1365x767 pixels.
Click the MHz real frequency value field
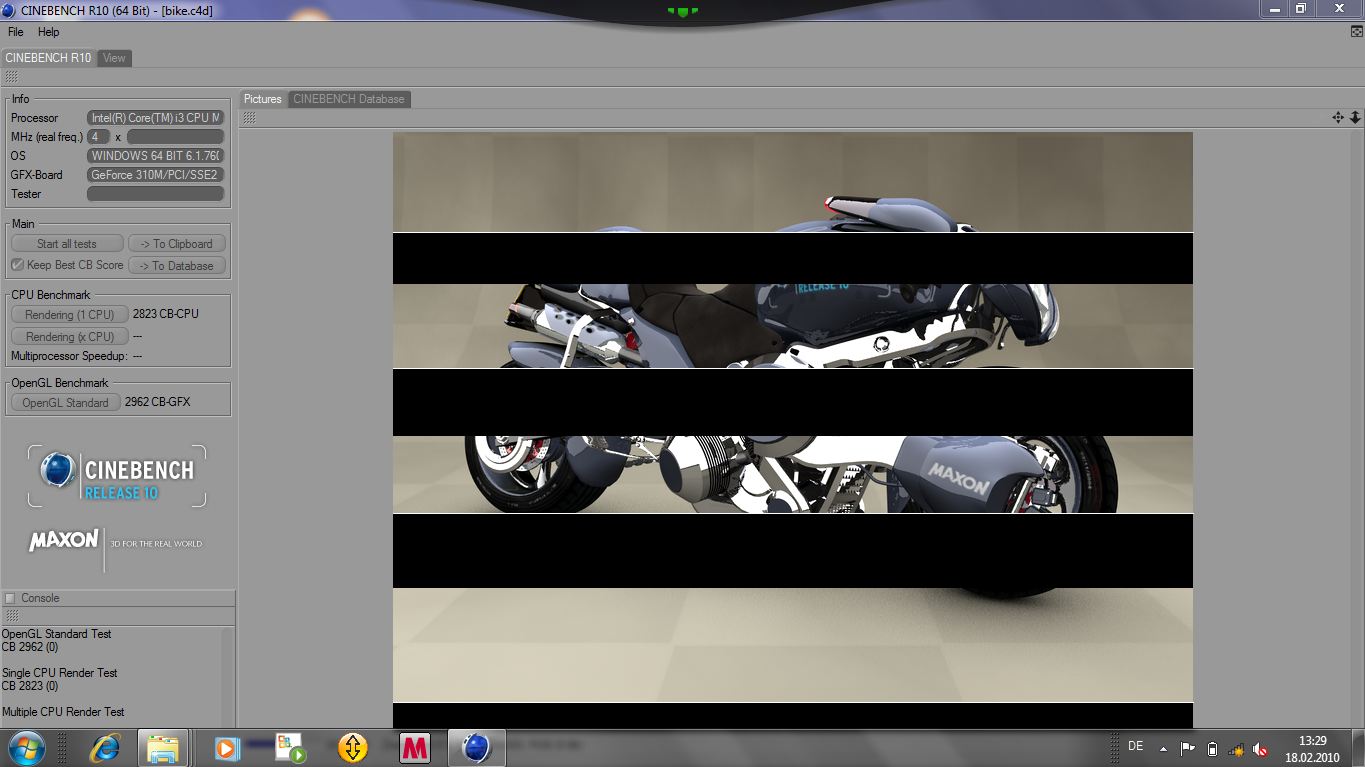tap(175, 137)
